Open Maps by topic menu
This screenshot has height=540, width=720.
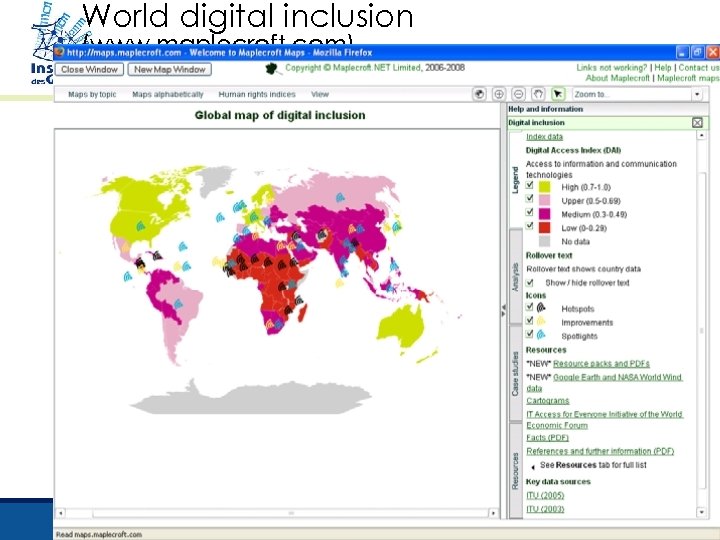click(92, 94)
